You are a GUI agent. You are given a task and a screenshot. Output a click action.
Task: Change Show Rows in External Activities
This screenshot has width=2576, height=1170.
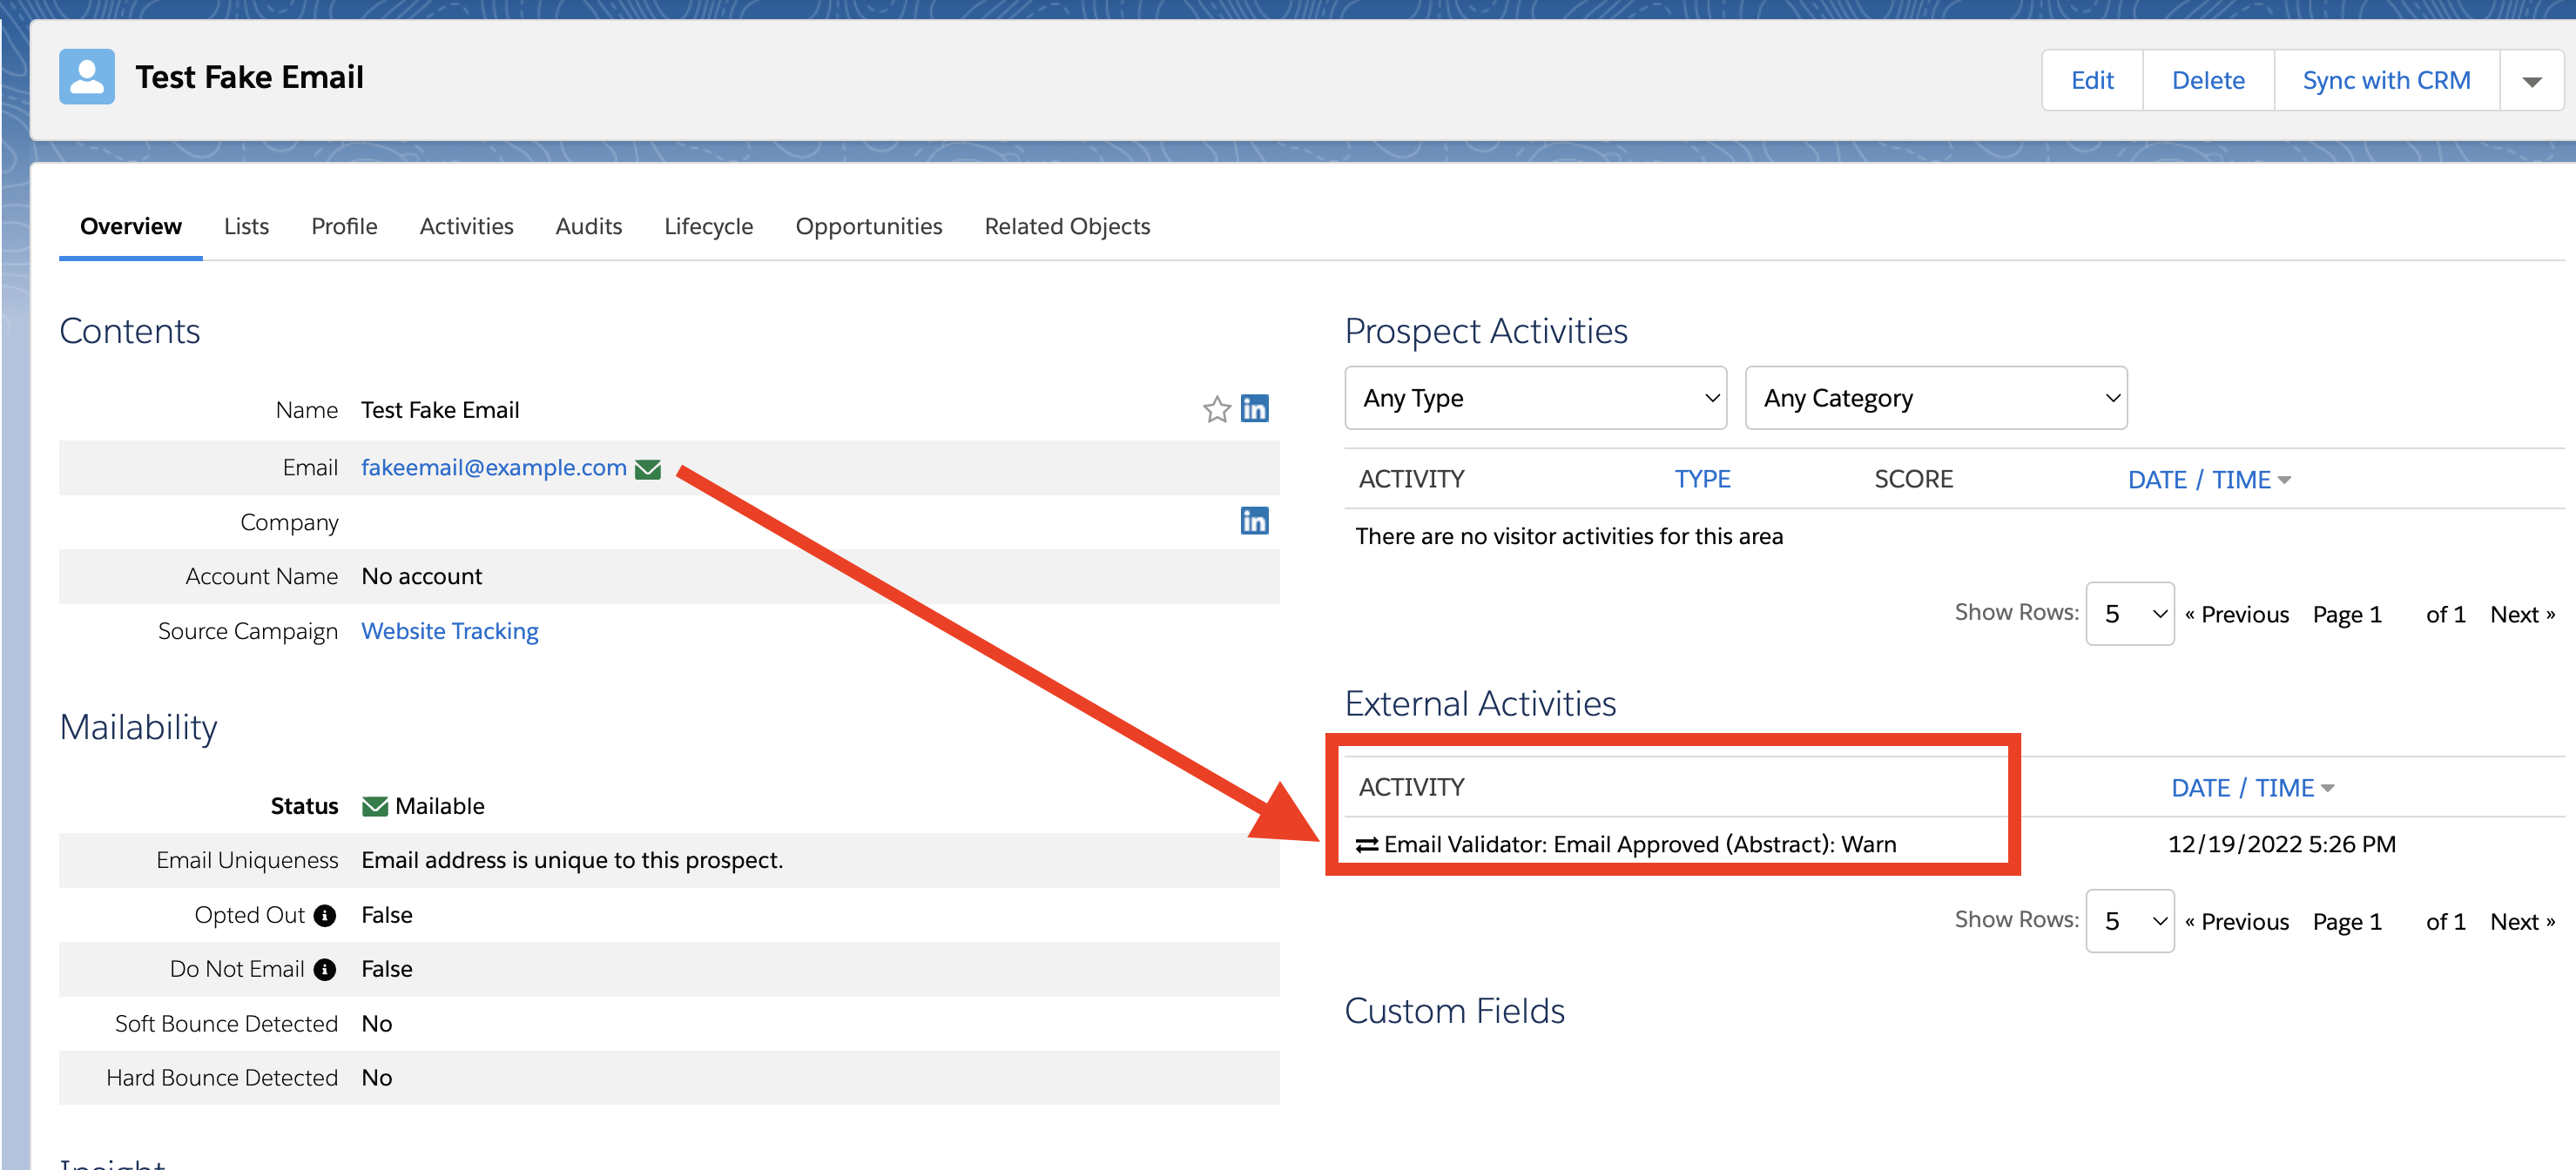coord(2129,921)
